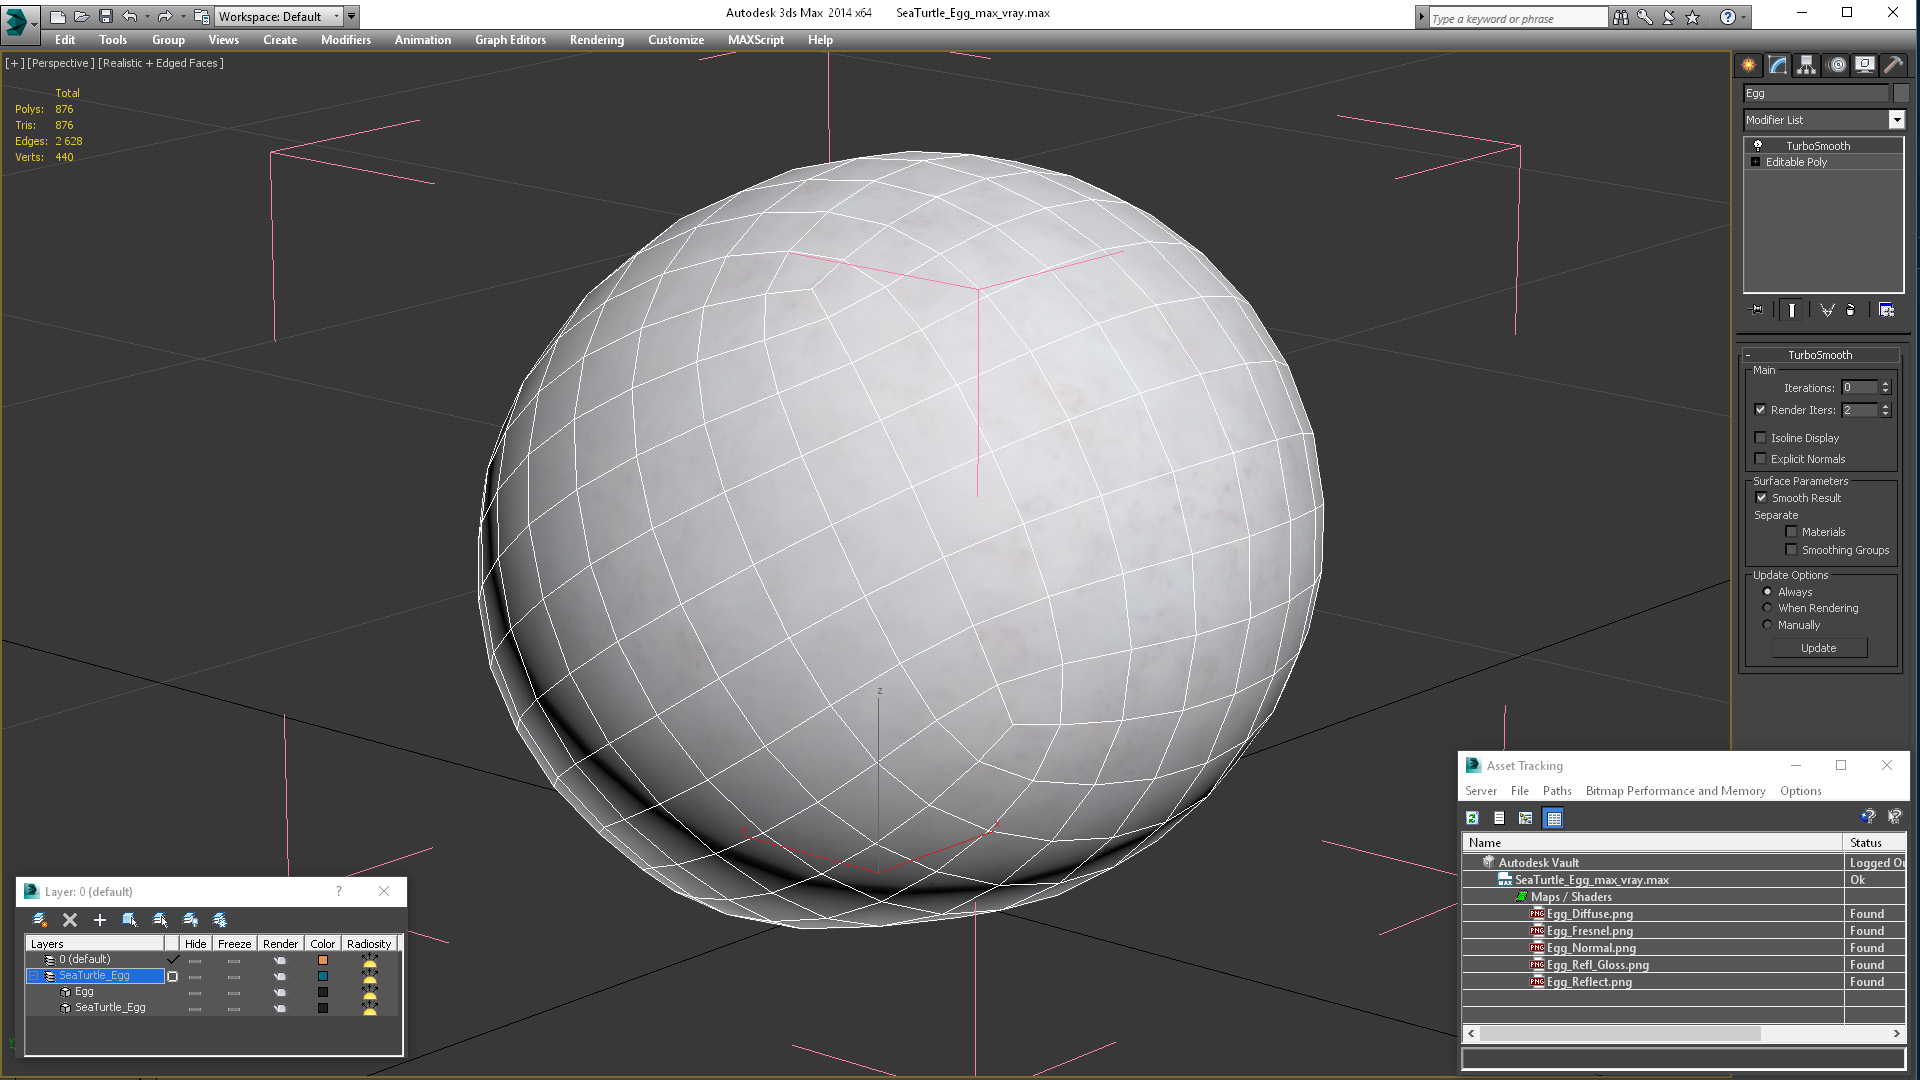This screenshot has height=1080, width=1920.
Task: Open the Modifier List dropdown
Action: coord(1896,120)
